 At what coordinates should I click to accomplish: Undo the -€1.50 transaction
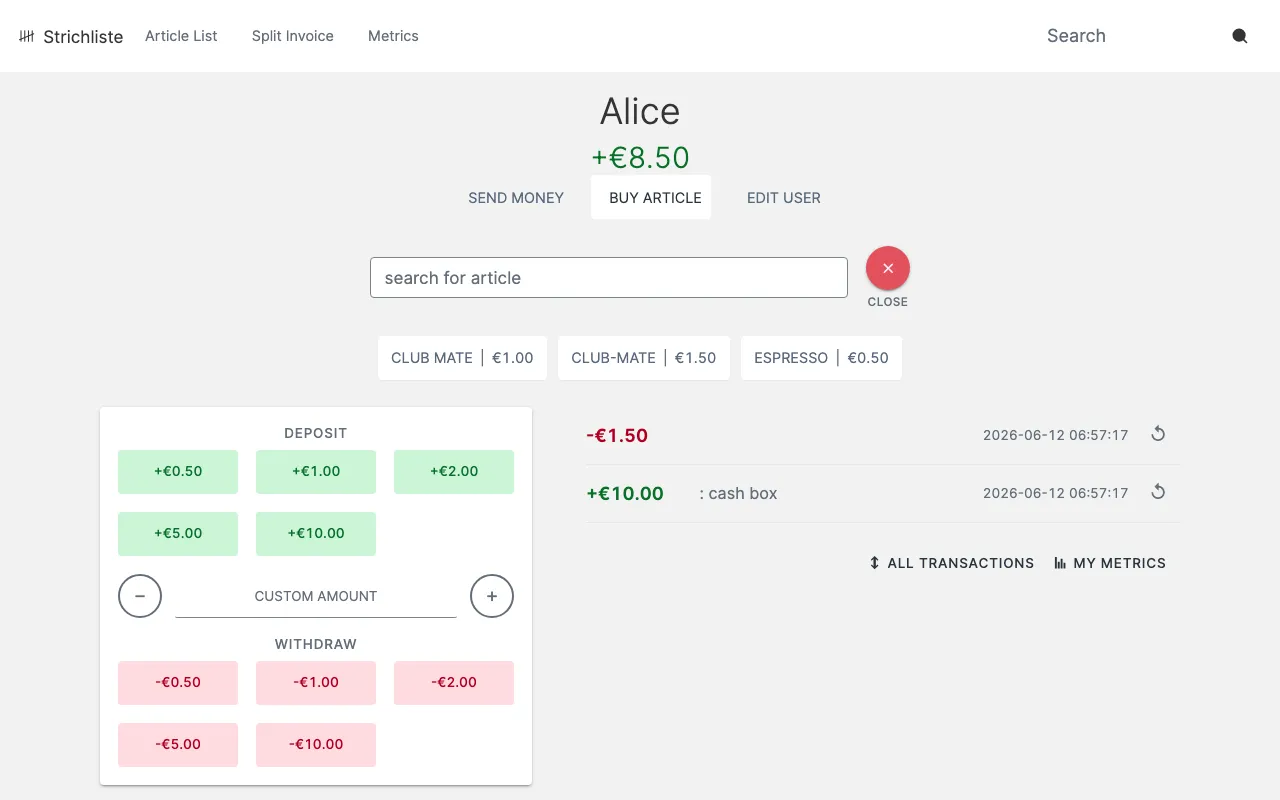point(1158,434)
